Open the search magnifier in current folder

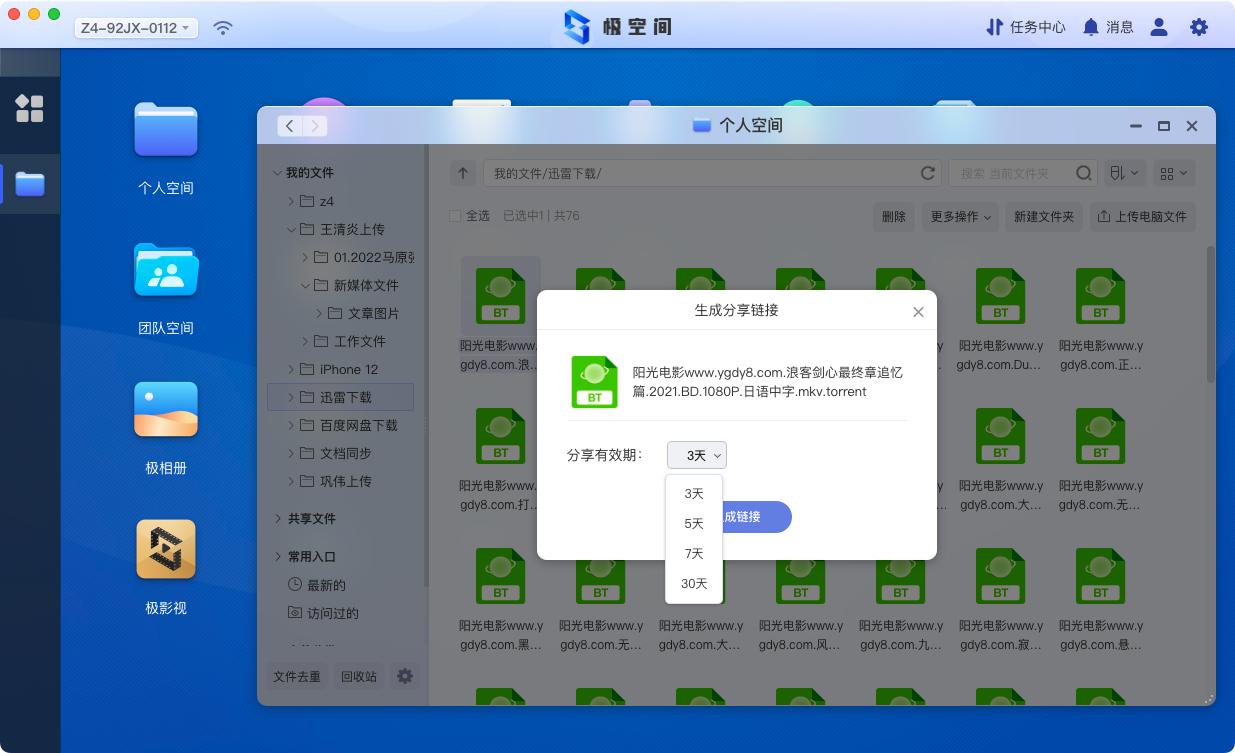click(x=1084, y=172)
